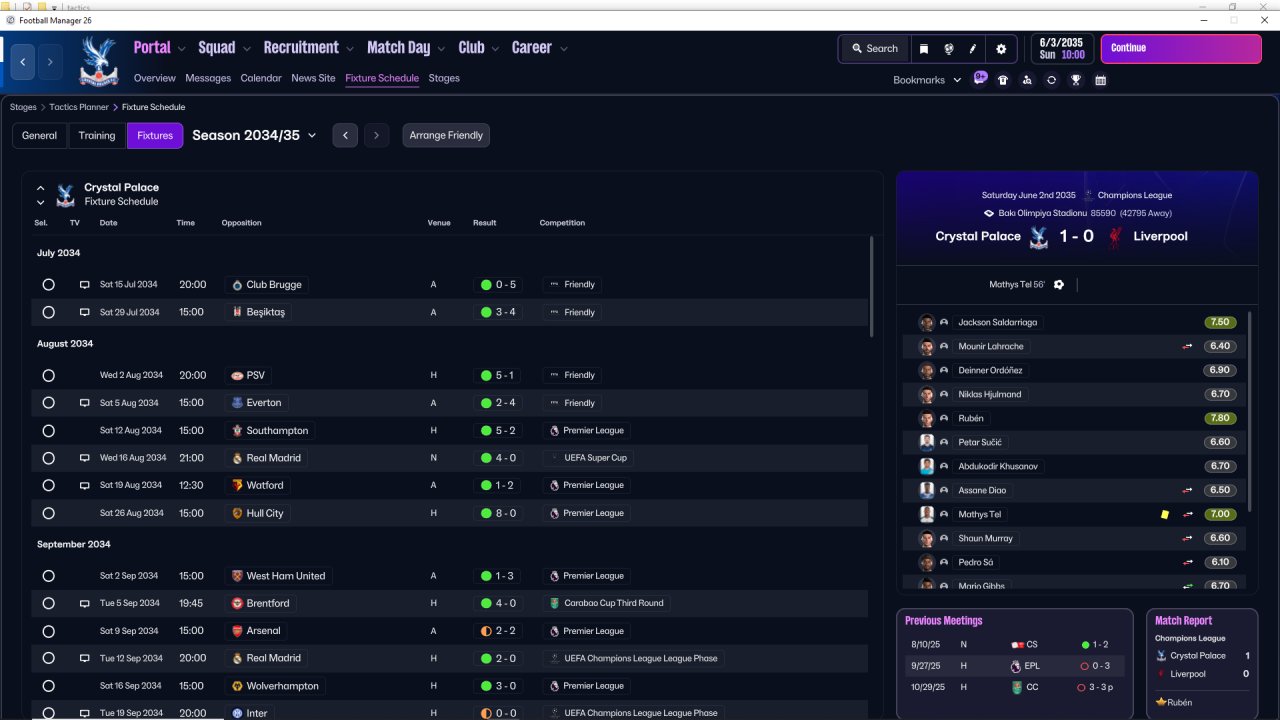
Task: Select the Beşiktaş fixture radio button
Action: (x=48, y=312)
